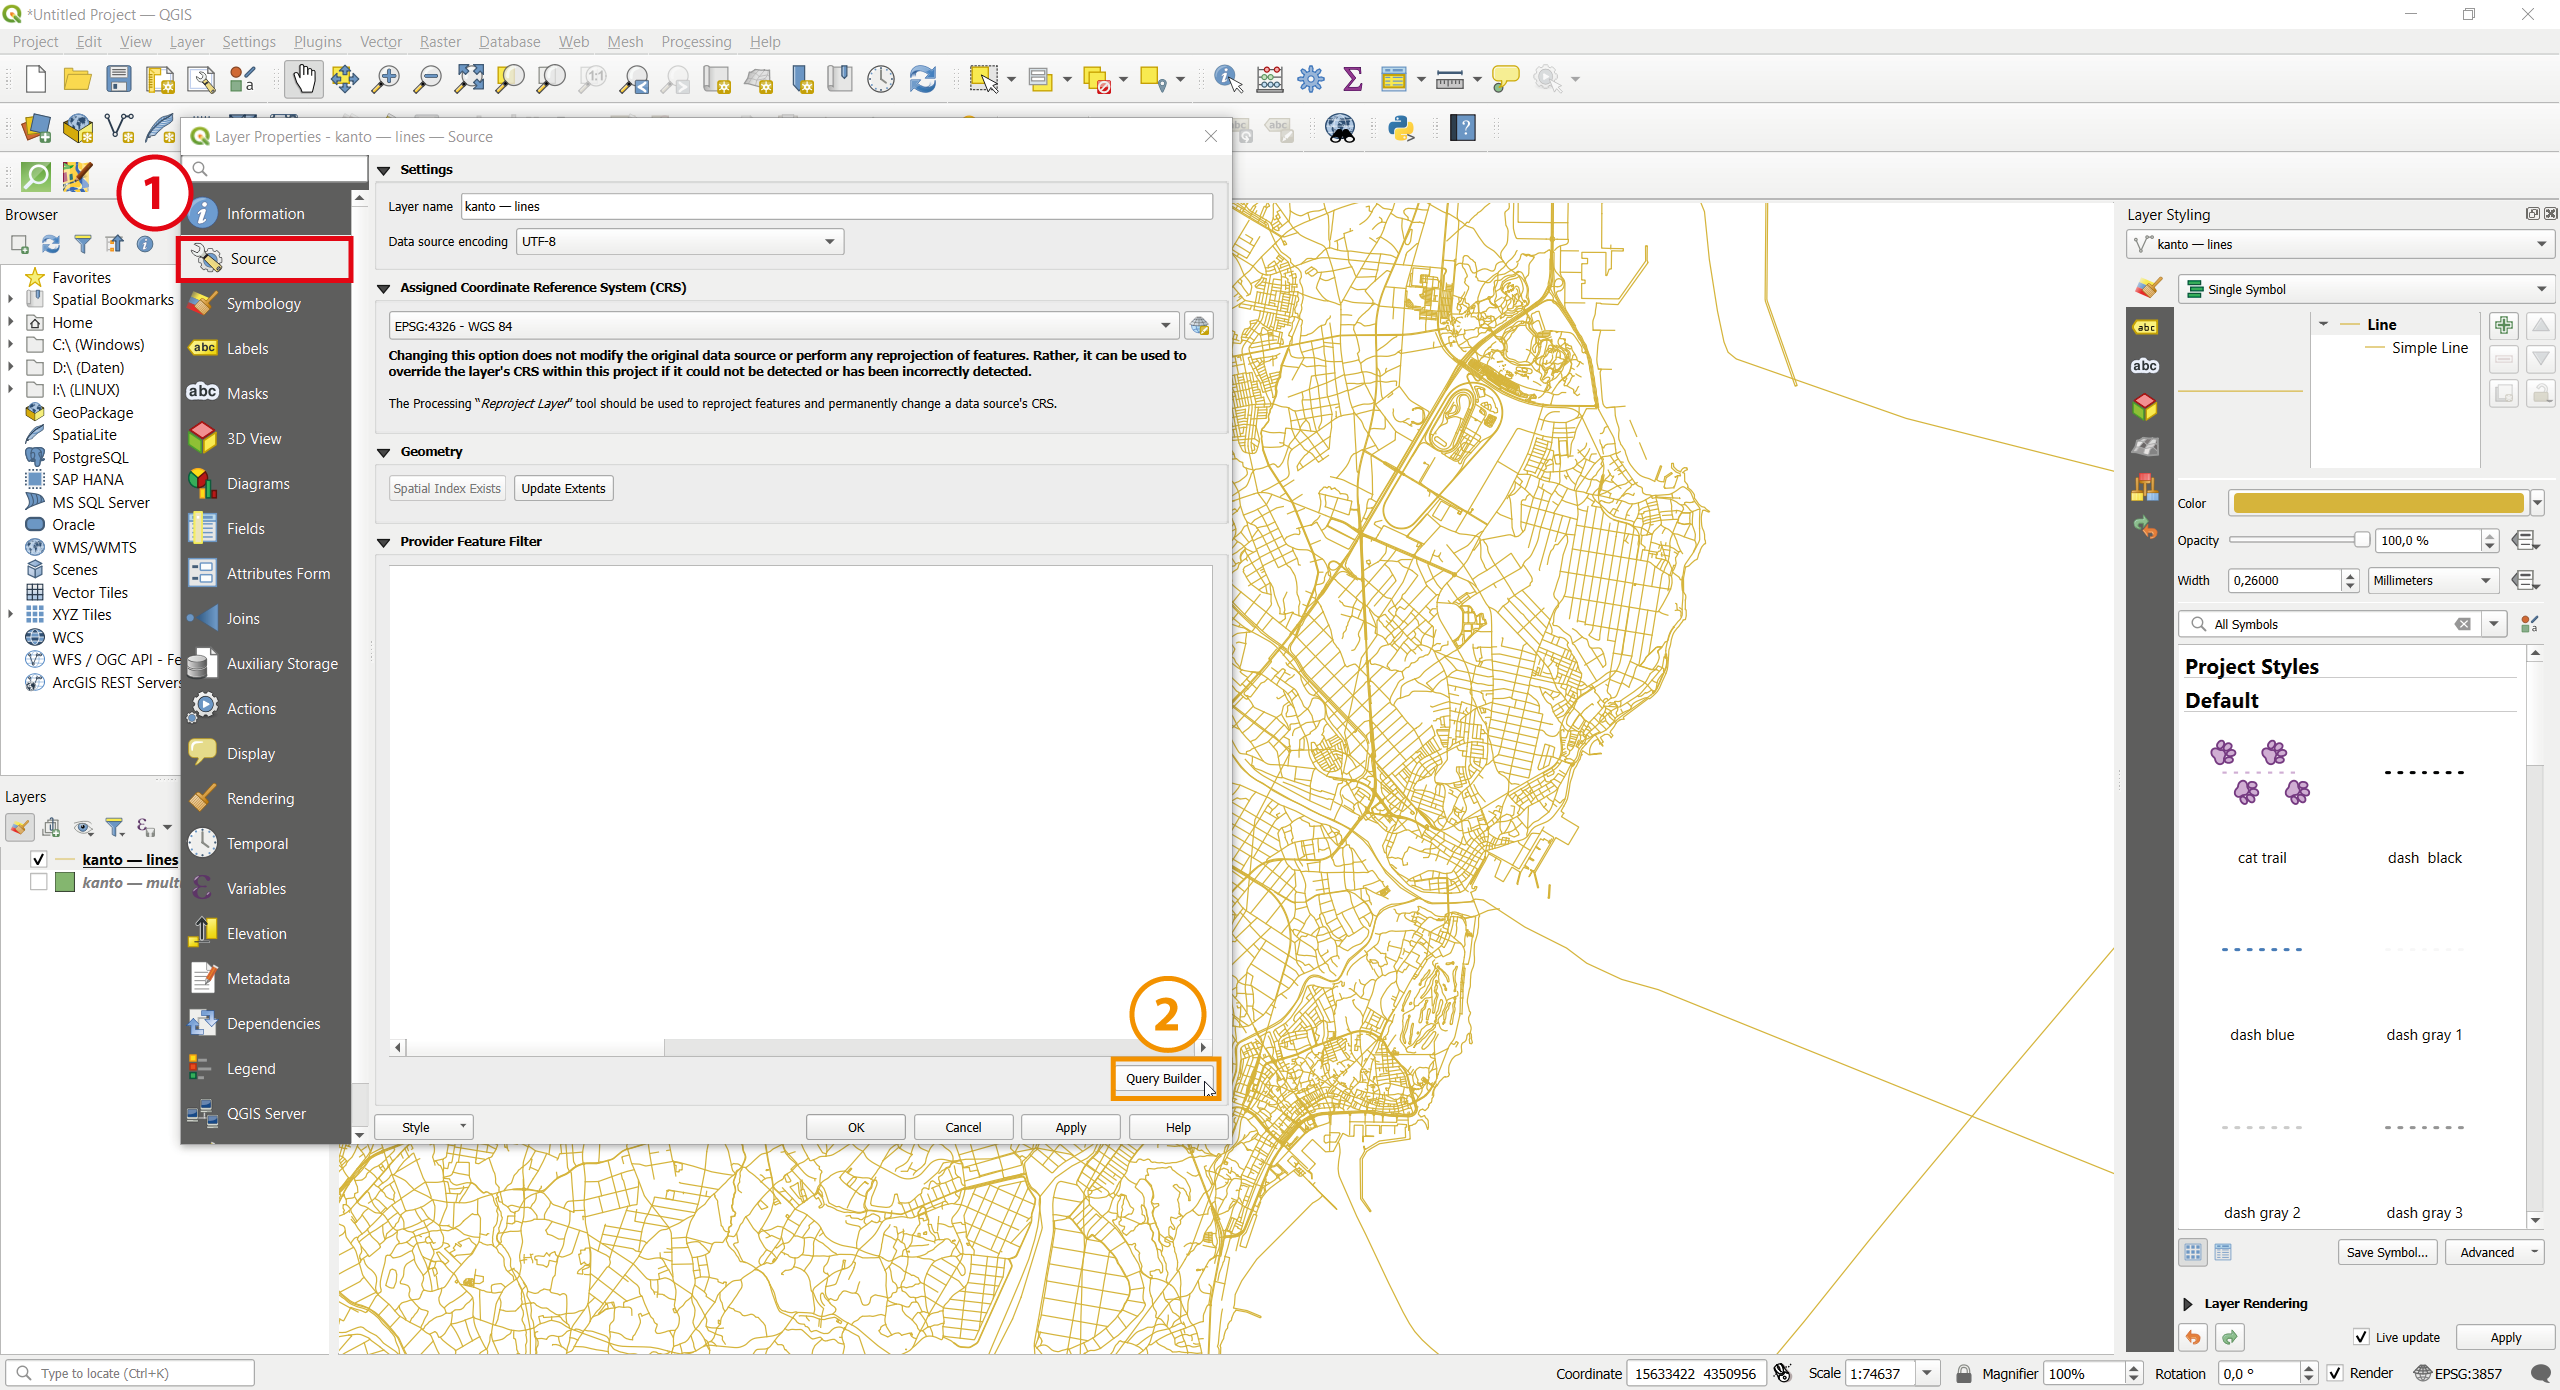Enable Live update in Layer Styling
Screen dimensions: 2560x1390
click(2361, 1337)
